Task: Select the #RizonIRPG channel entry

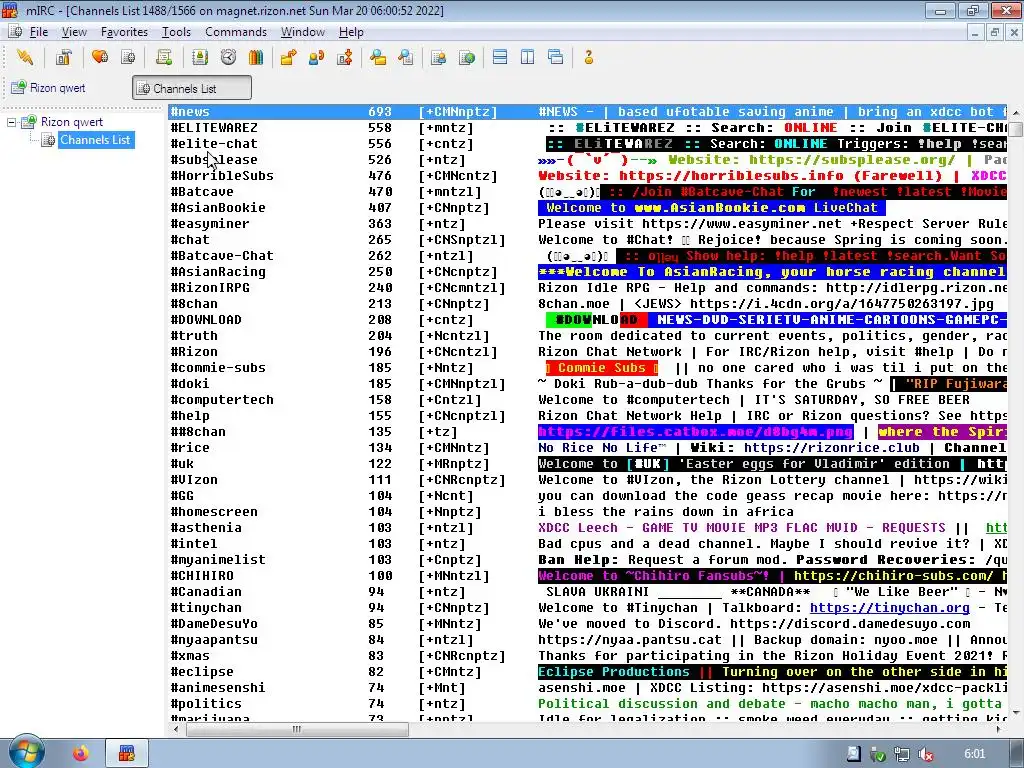Action: pos(588,288)
